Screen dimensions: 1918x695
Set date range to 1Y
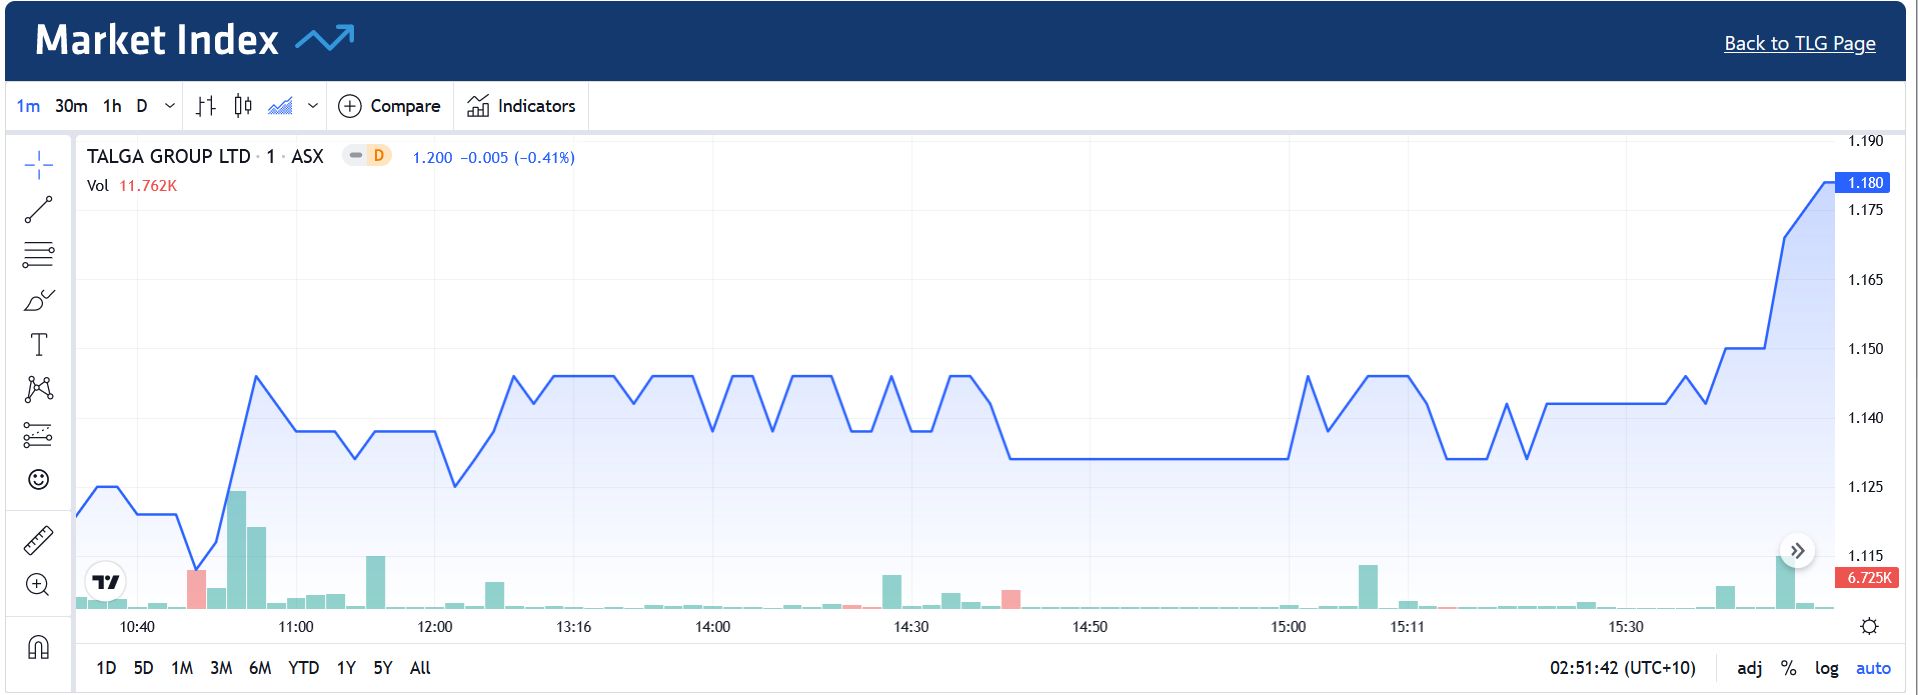346,668
